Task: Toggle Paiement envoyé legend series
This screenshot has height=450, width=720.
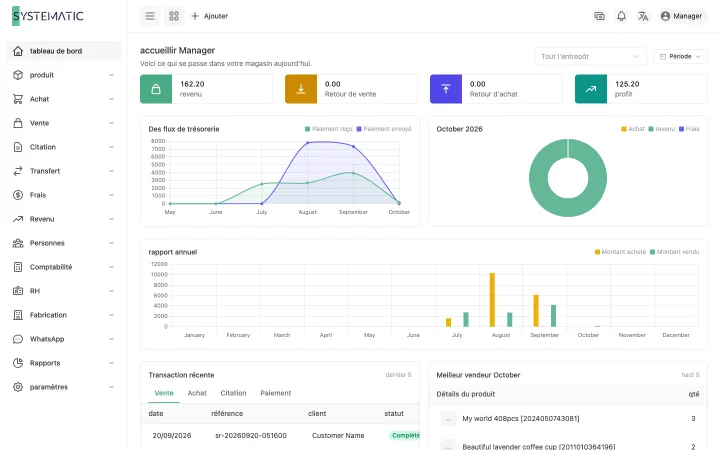Action: [x=384, y=129]
